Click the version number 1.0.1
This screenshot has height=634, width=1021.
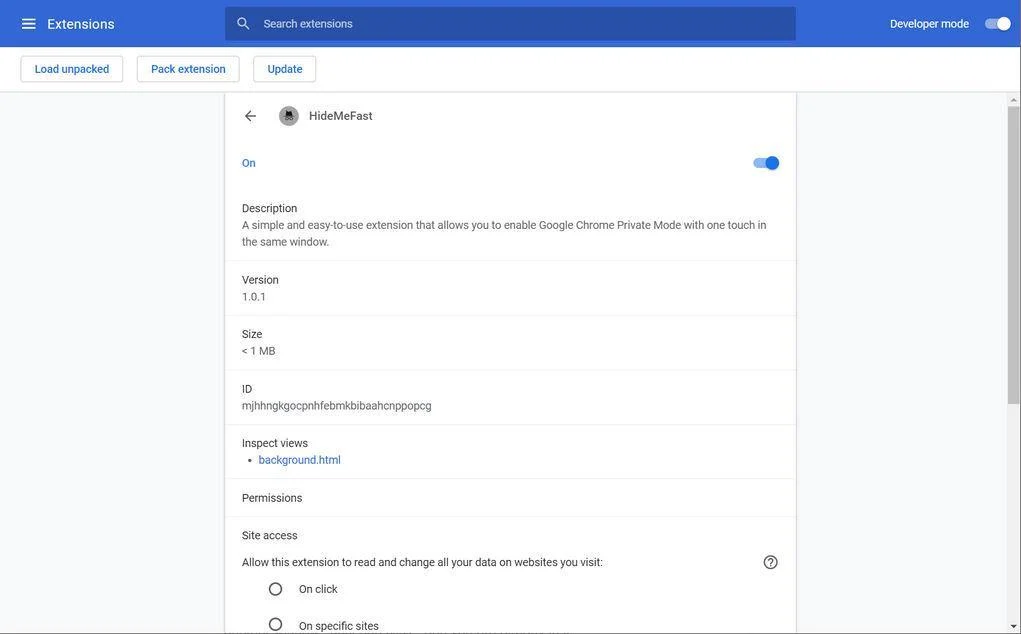253,297
